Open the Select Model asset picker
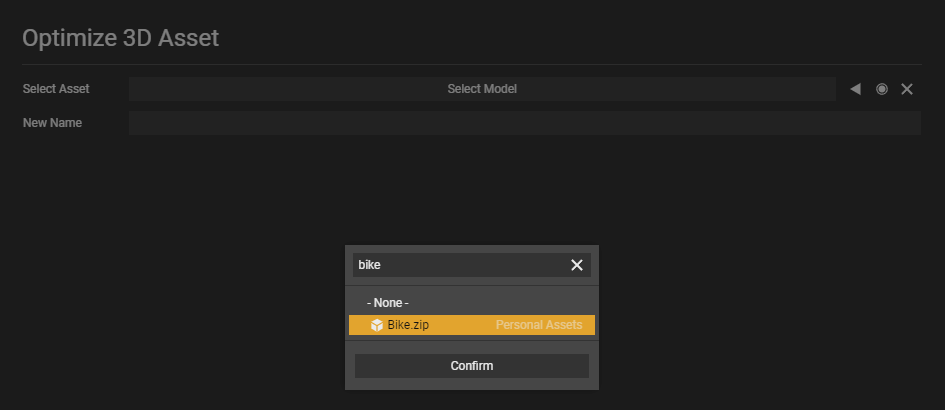 coord(482,89)
